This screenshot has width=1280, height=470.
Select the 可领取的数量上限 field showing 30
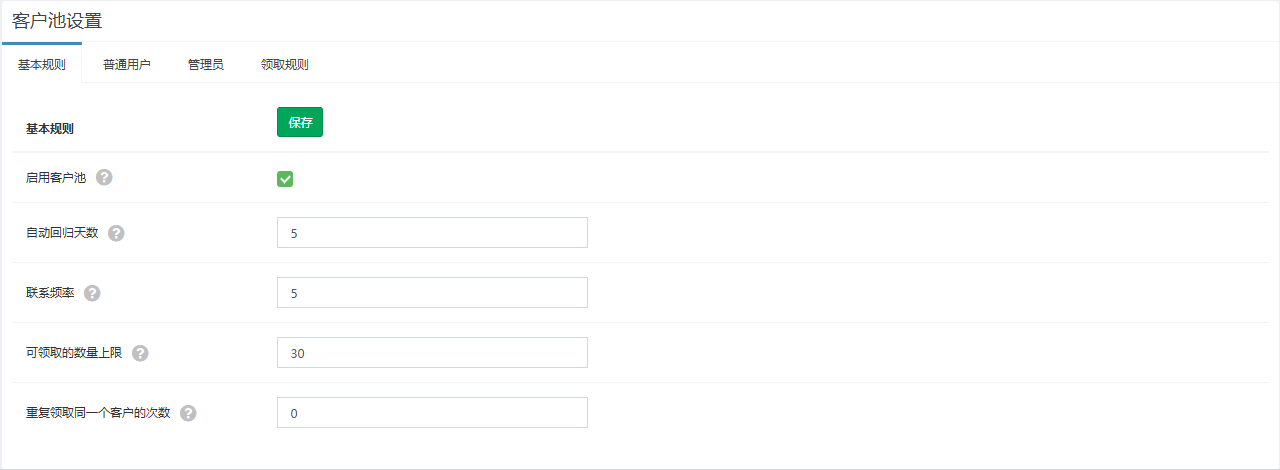[432, 353]
